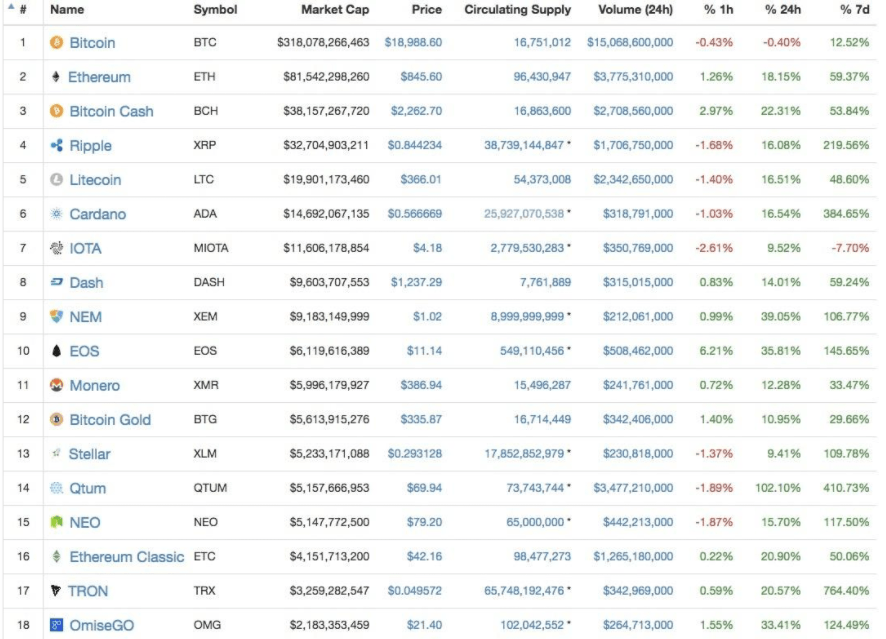Click the MIOTA symbol cell
886x639 pixels.
[x=211, y=248]
